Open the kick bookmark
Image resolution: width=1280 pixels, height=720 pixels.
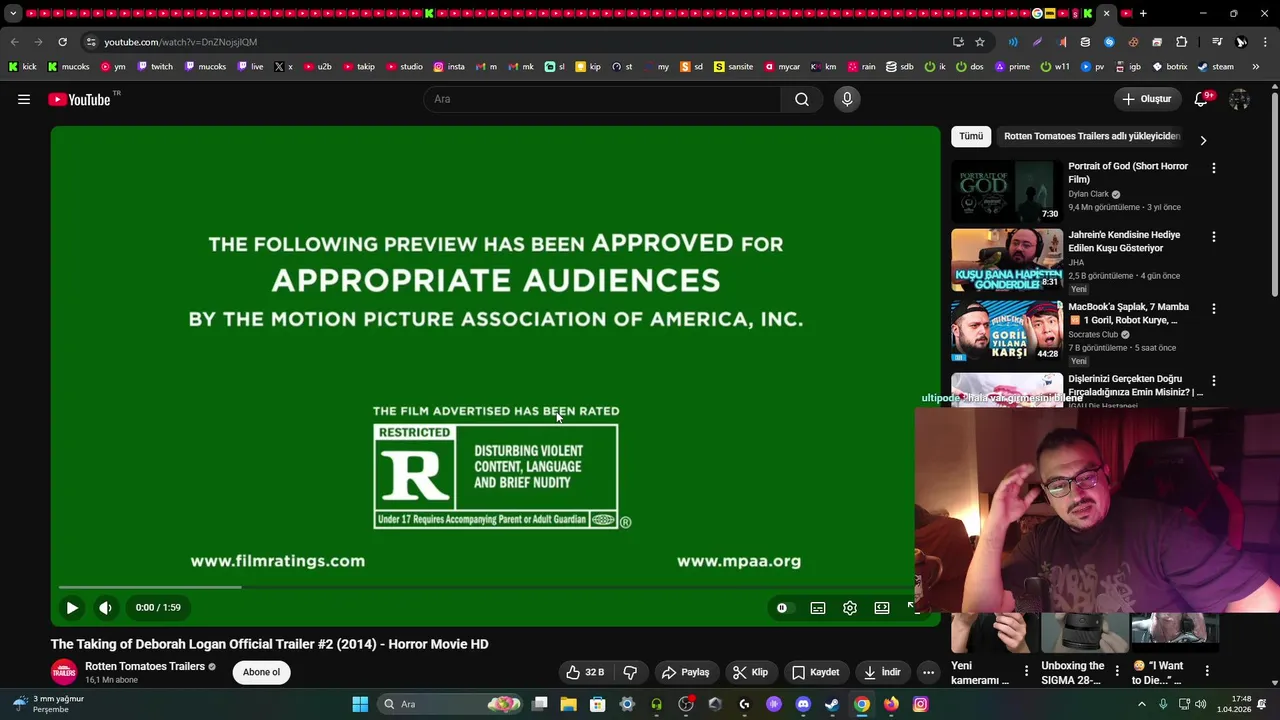click(x=22, y=67)
